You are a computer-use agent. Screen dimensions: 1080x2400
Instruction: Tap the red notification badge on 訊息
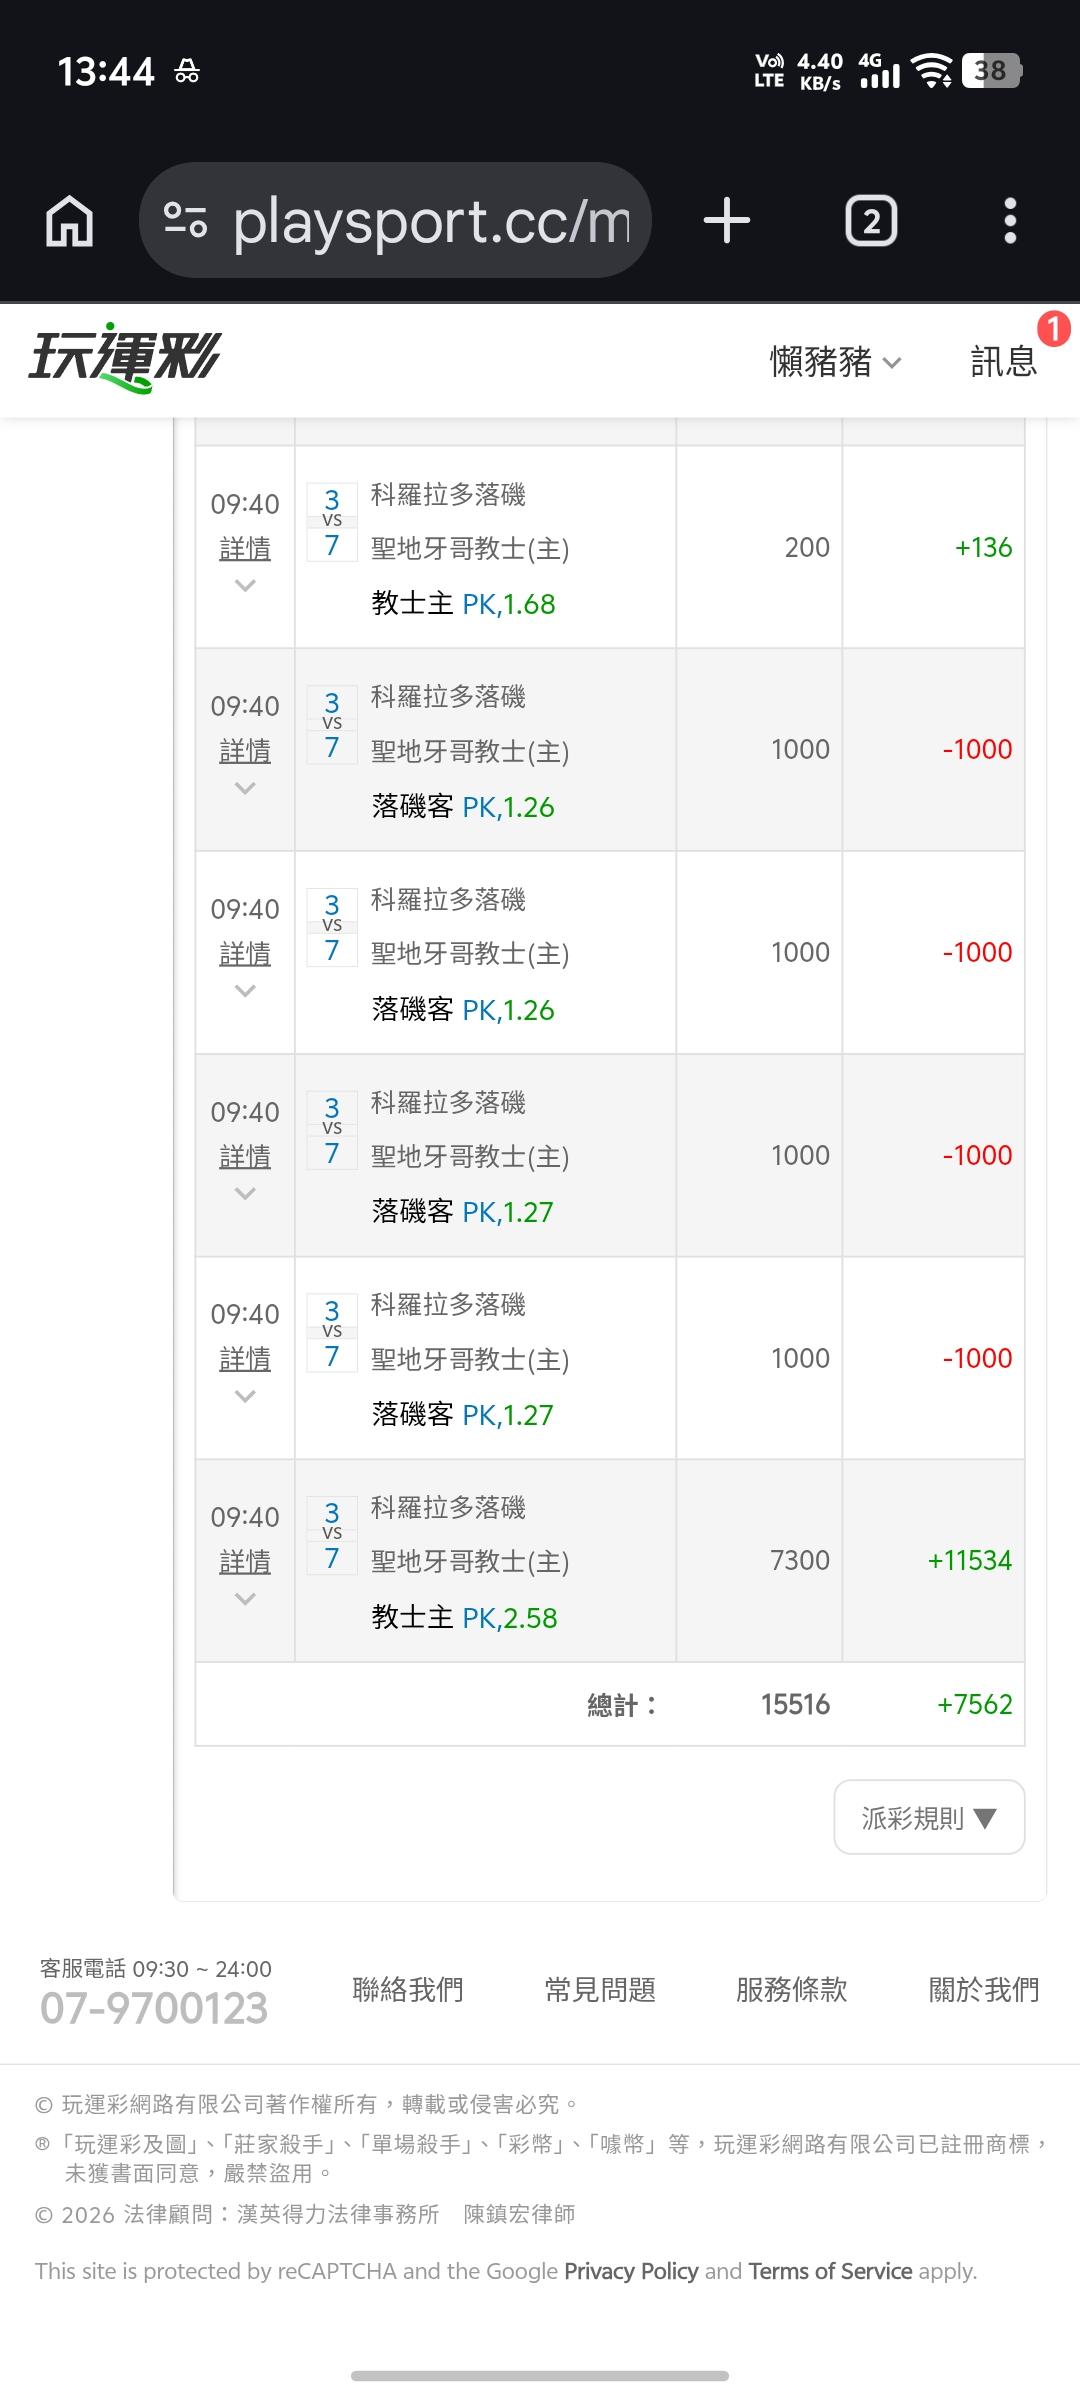pos(1053,329)
